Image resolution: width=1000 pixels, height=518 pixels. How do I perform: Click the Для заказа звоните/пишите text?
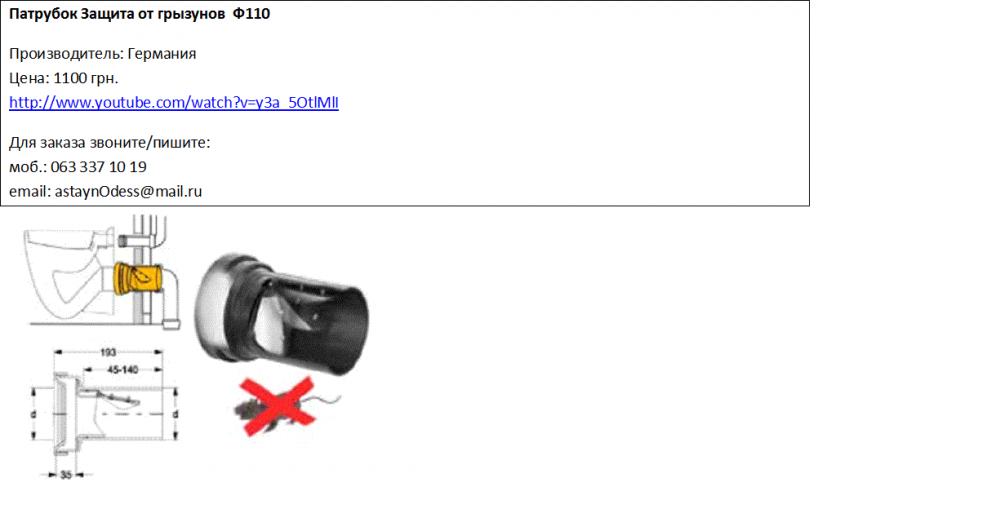point(110,142)
